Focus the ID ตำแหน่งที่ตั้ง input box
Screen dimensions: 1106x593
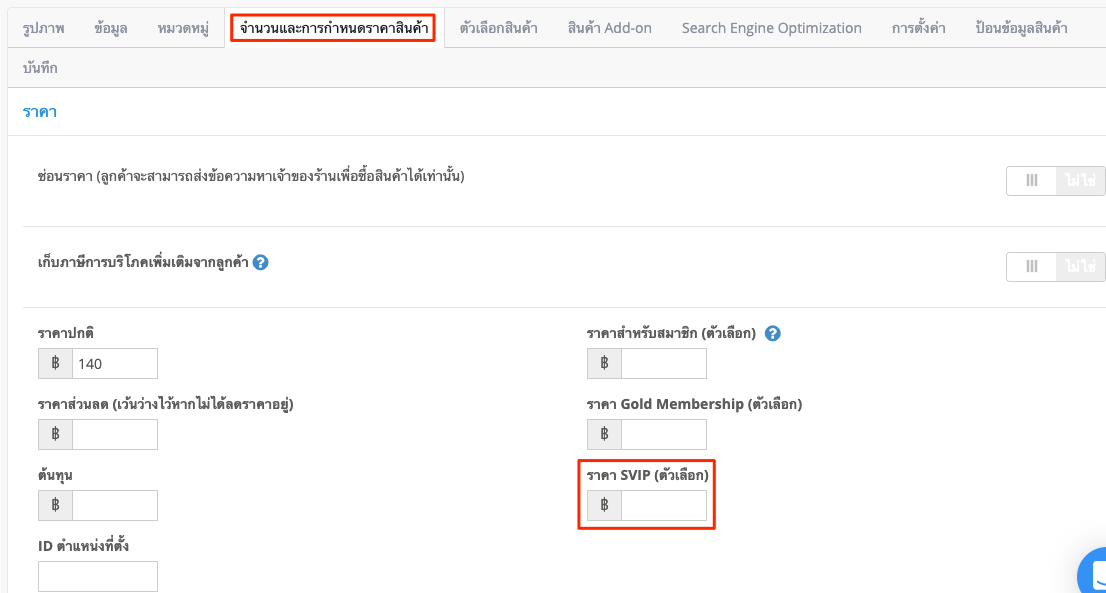pyautogui.click(x=98, y=576)
